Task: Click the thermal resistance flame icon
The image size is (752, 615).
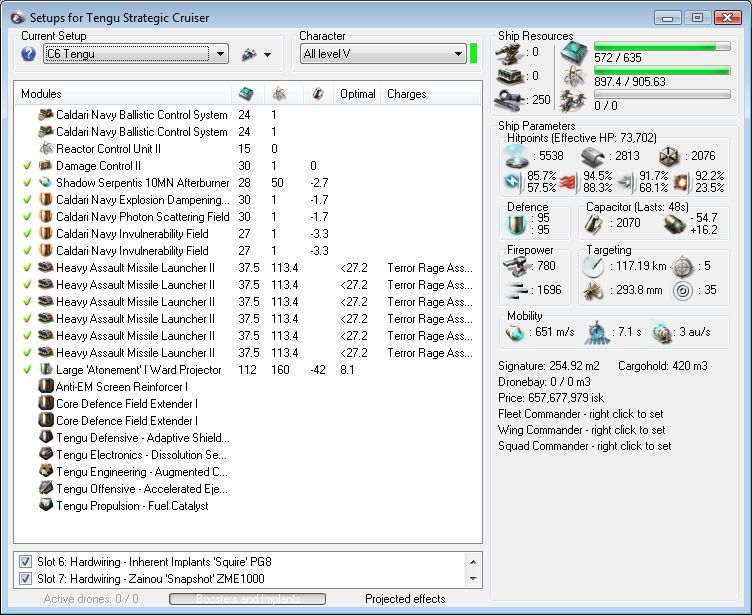Action: [x=570, y=182]
